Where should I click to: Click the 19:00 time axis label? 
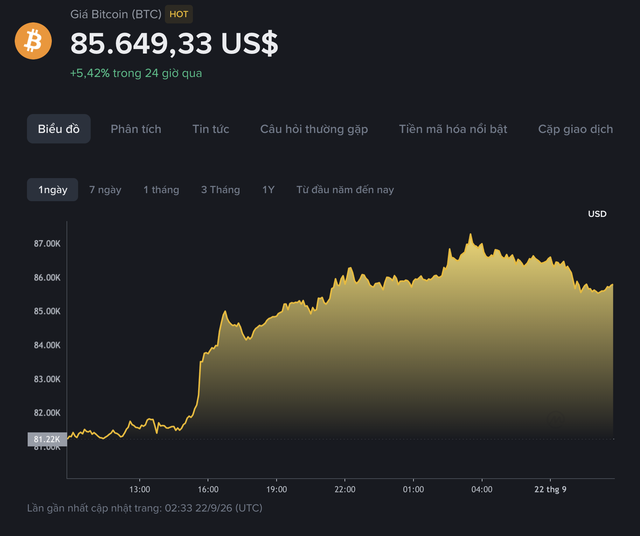click(x=277, y=489)
